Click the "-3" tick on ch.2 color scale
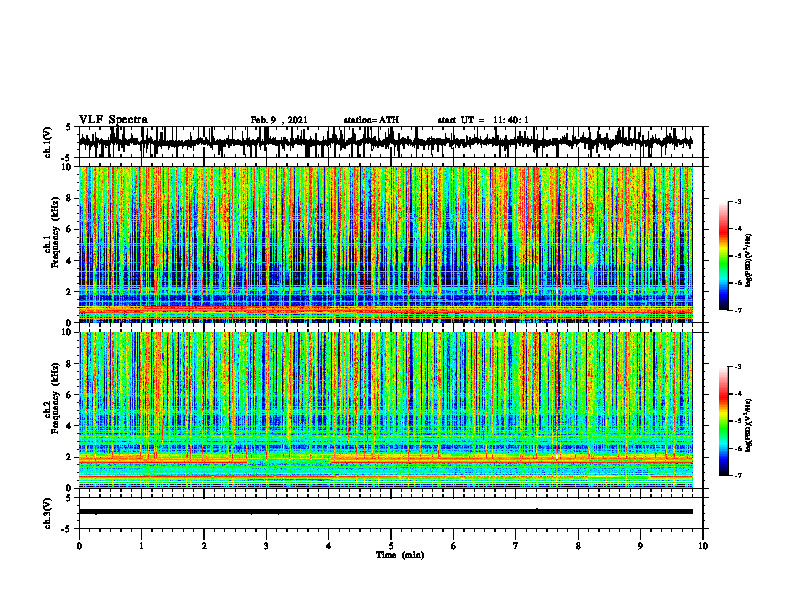This screenshot has width=792, height=612. pos(738,367)
